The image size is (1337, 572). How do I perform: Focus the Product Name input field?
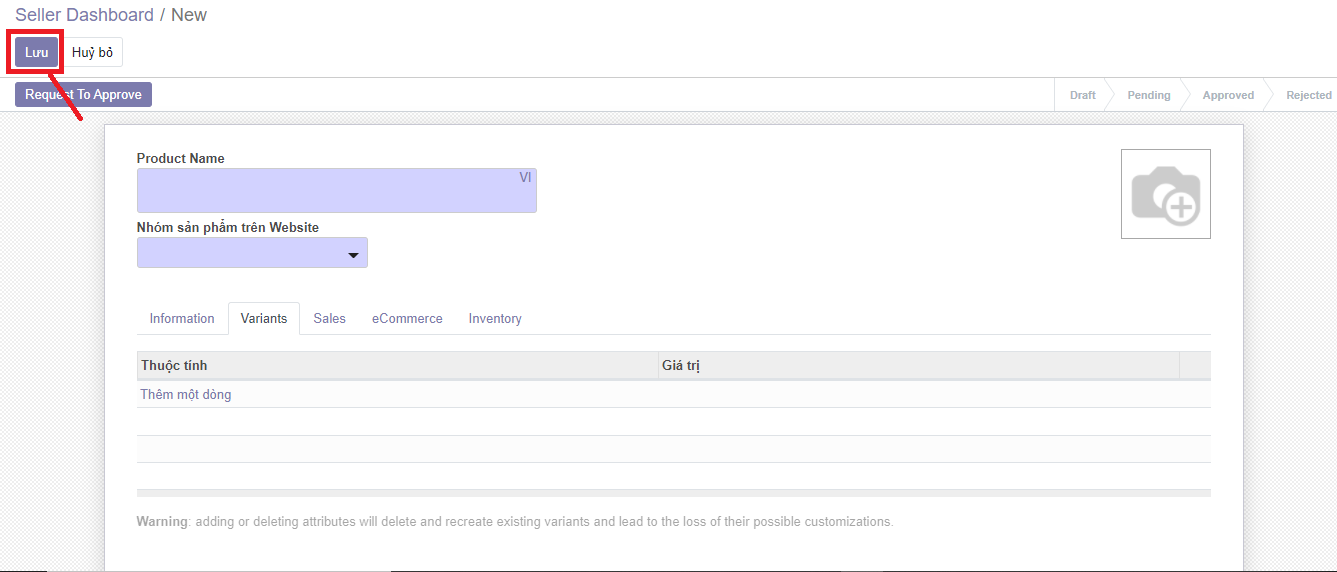click(x=327, y=190)
